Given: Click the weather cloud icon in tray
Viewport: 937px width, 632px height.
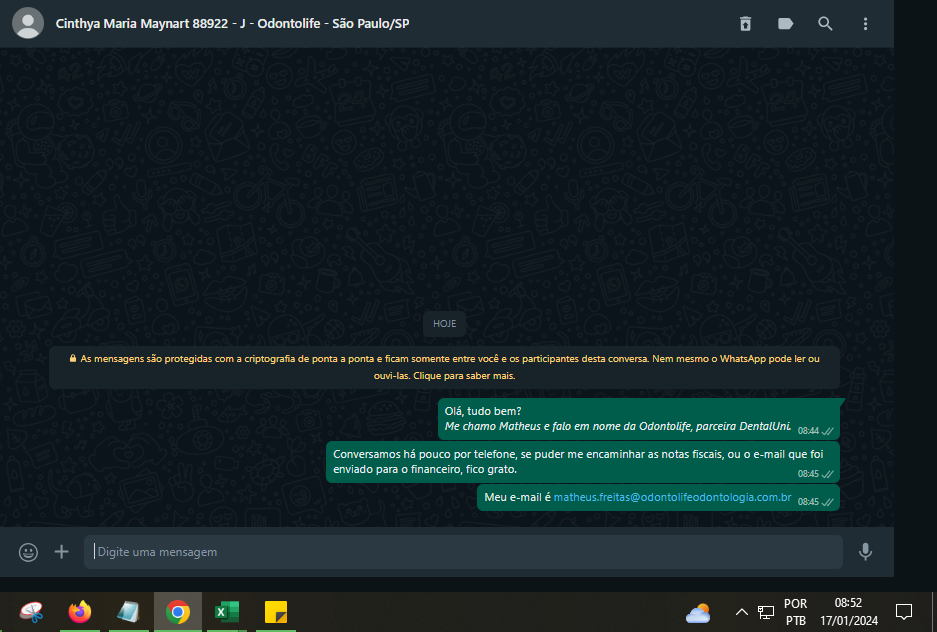Looking at the screenshot, I should [698, 613].
